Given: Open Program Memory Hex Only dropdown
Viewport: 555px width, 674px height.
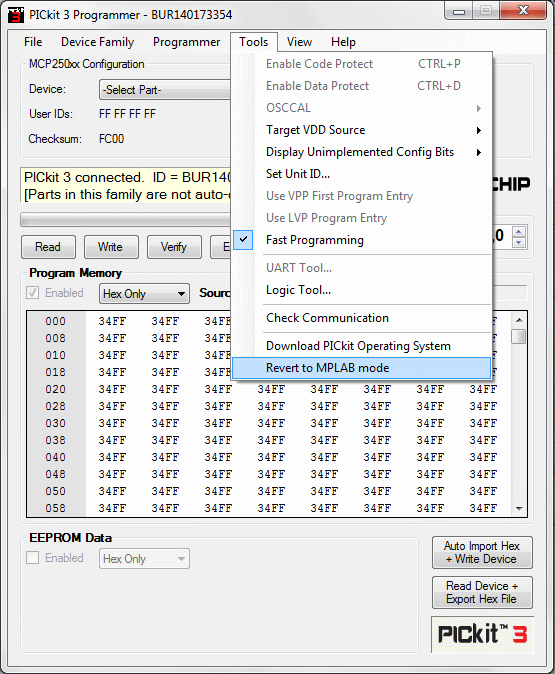Looking at the screenshot, I should point(144,294).
